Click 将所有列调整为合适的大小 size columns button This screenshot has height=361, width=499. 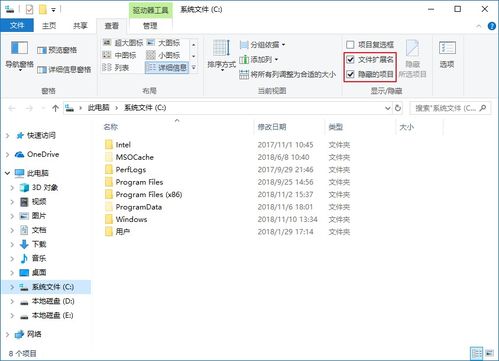coord(287,74)
